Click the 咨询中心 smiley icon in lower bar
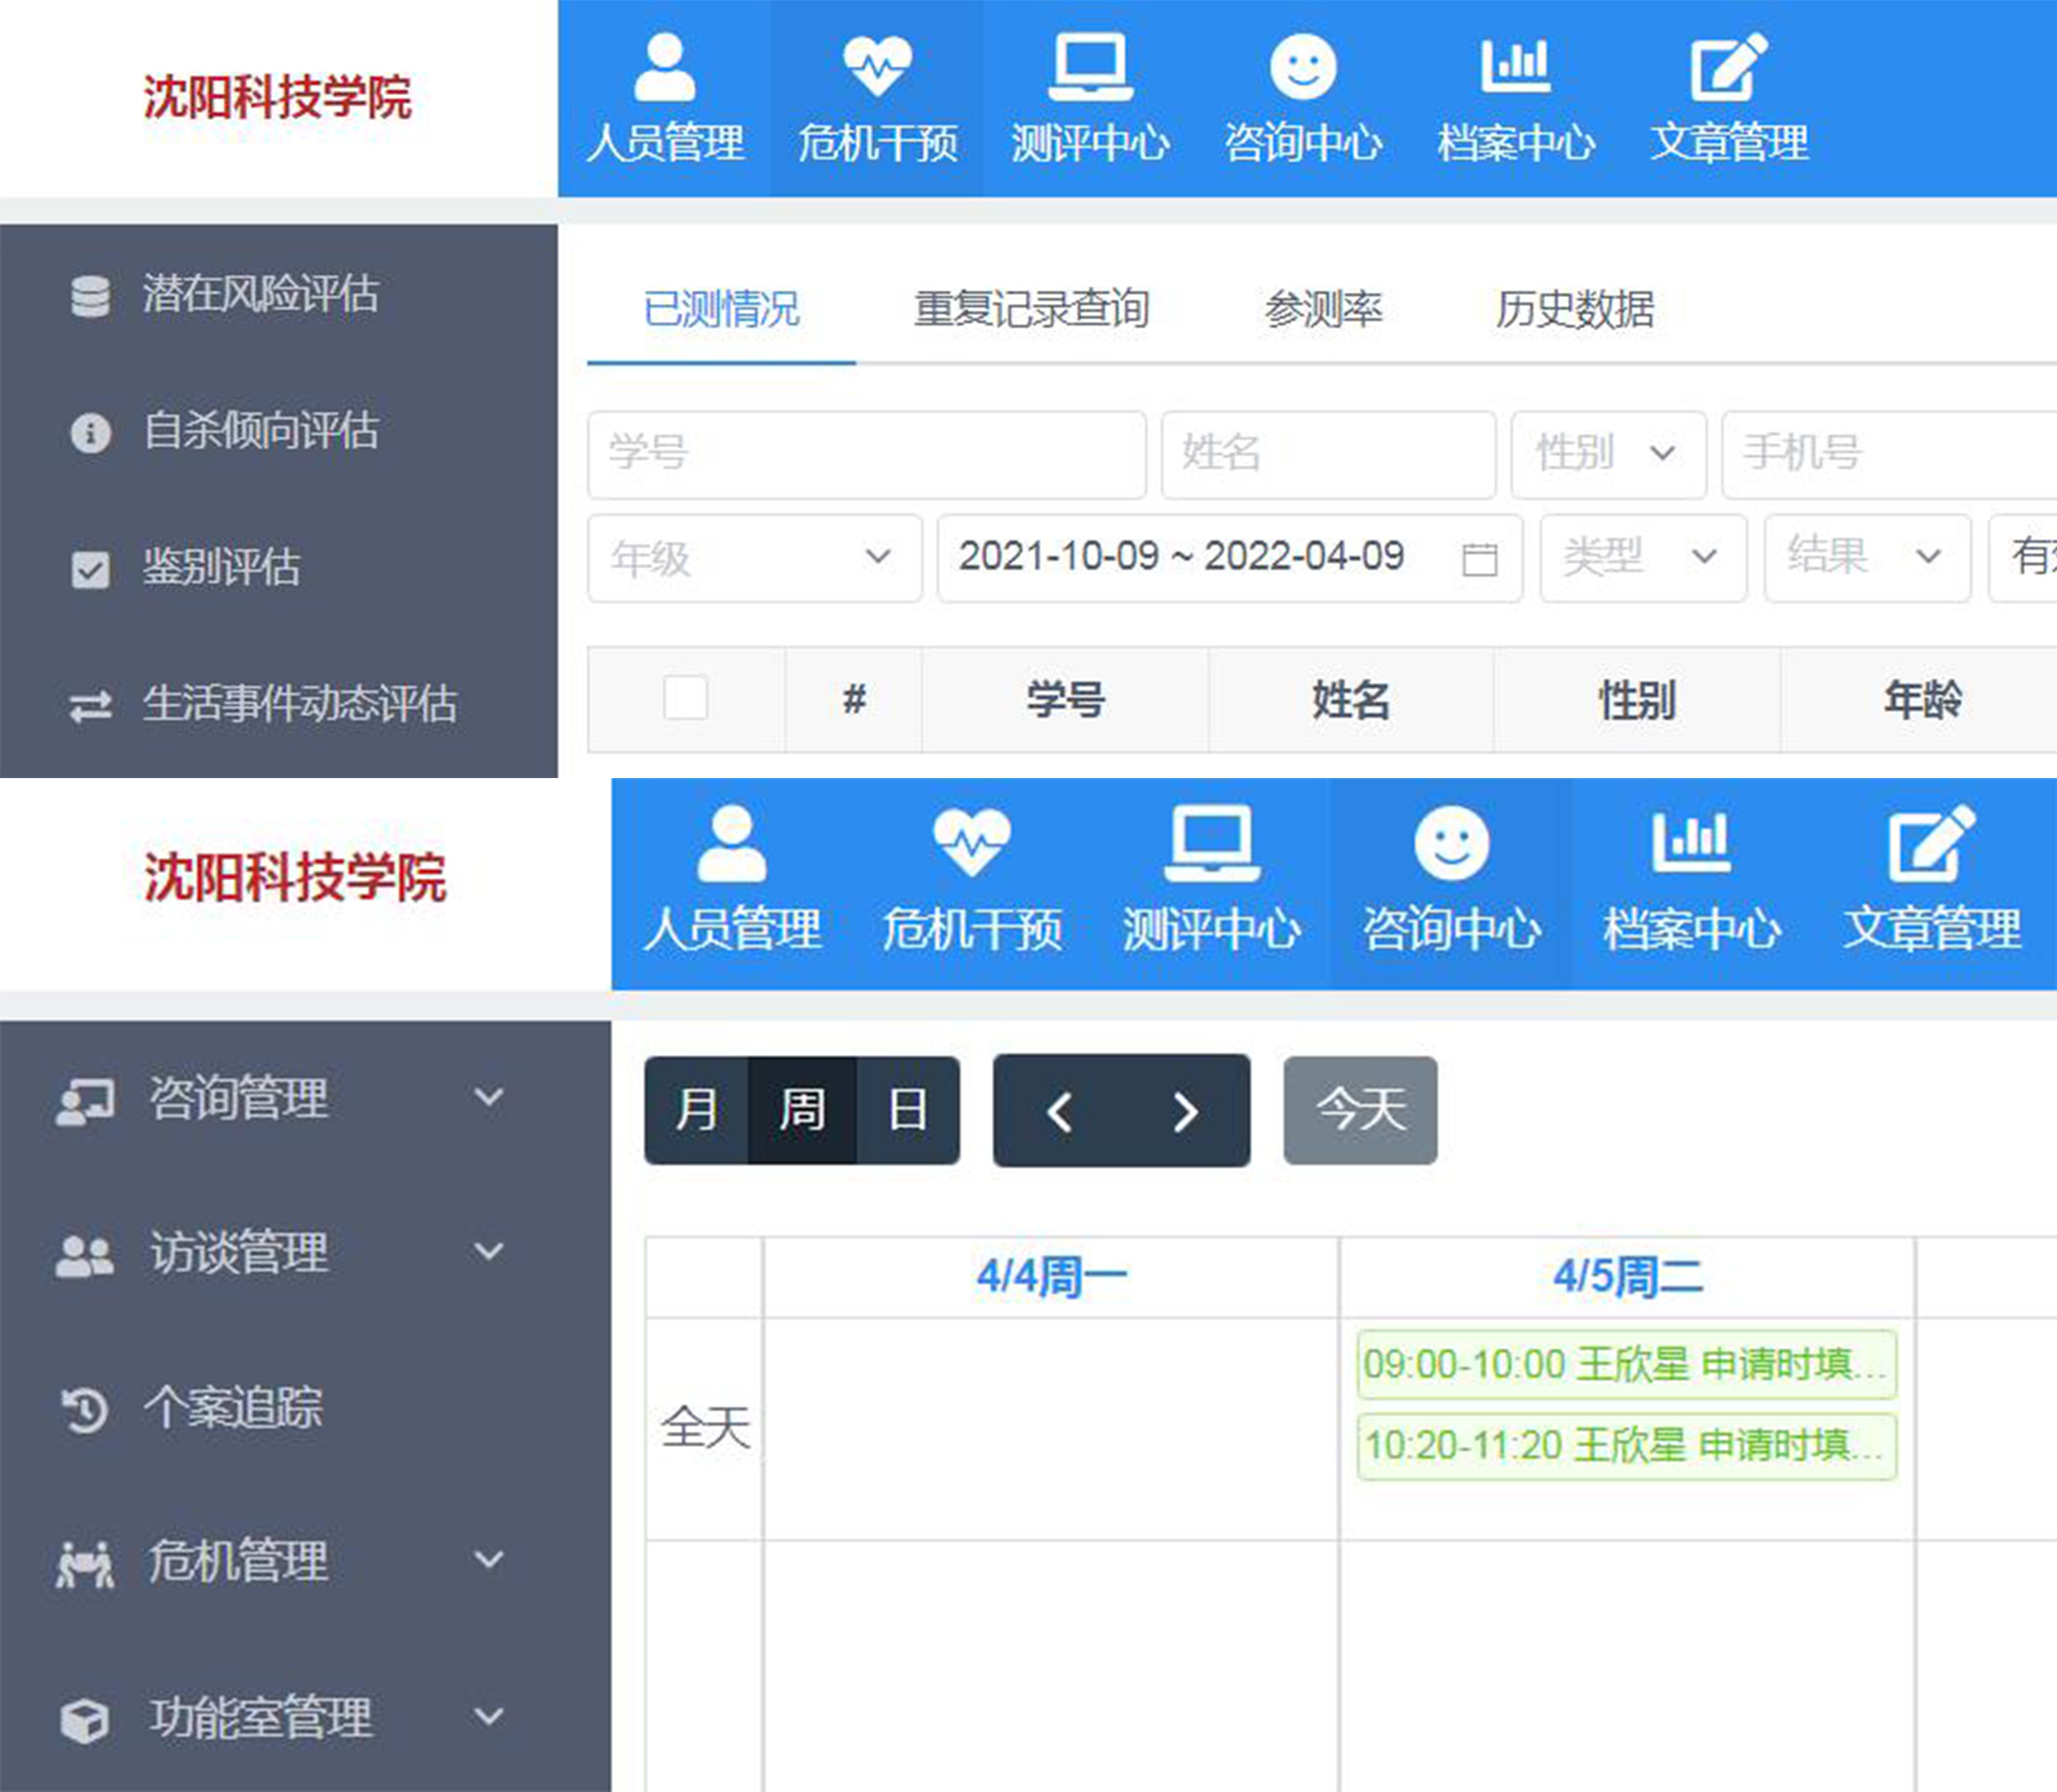This screenshot has height=1792, width=2057. (1451, 843)
